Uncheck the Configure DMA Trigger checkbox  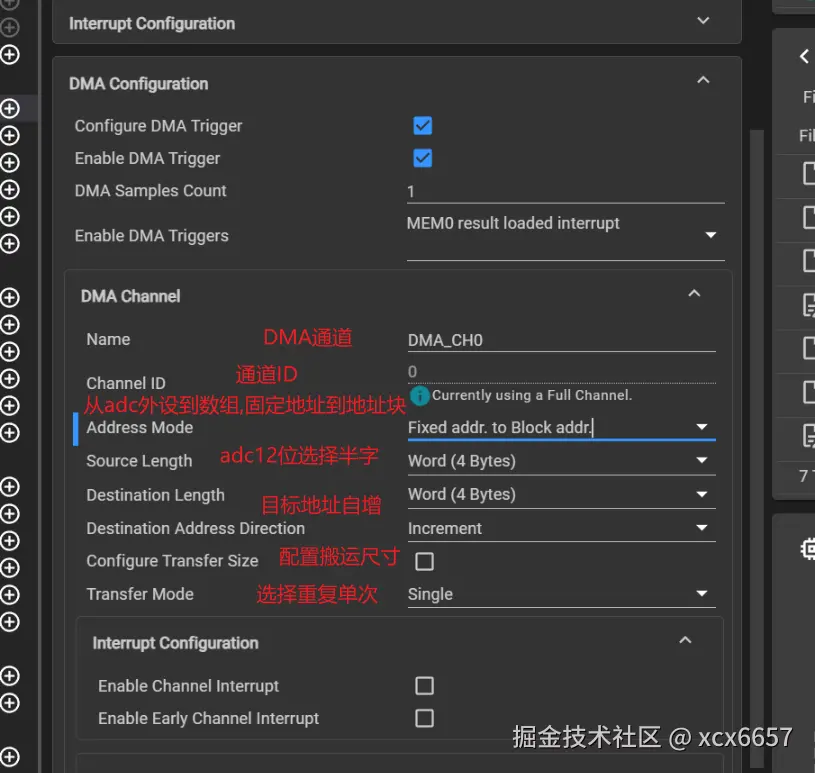(x=423, y=126)
